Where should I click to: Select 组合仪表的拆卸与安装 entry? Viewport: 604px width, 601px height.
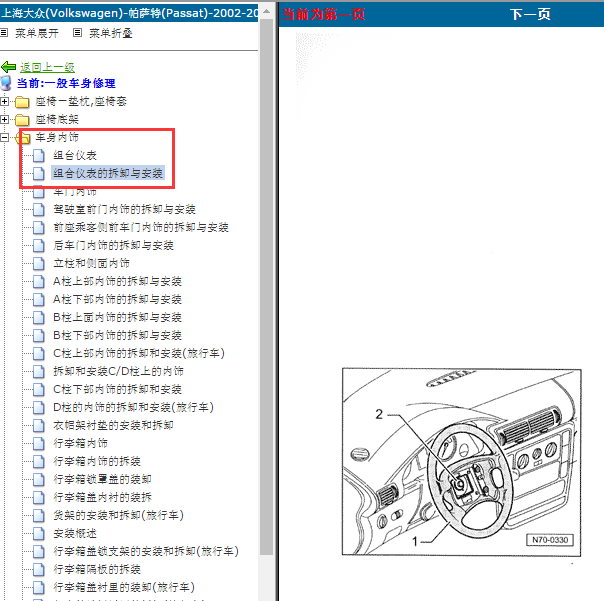(108, 173)
